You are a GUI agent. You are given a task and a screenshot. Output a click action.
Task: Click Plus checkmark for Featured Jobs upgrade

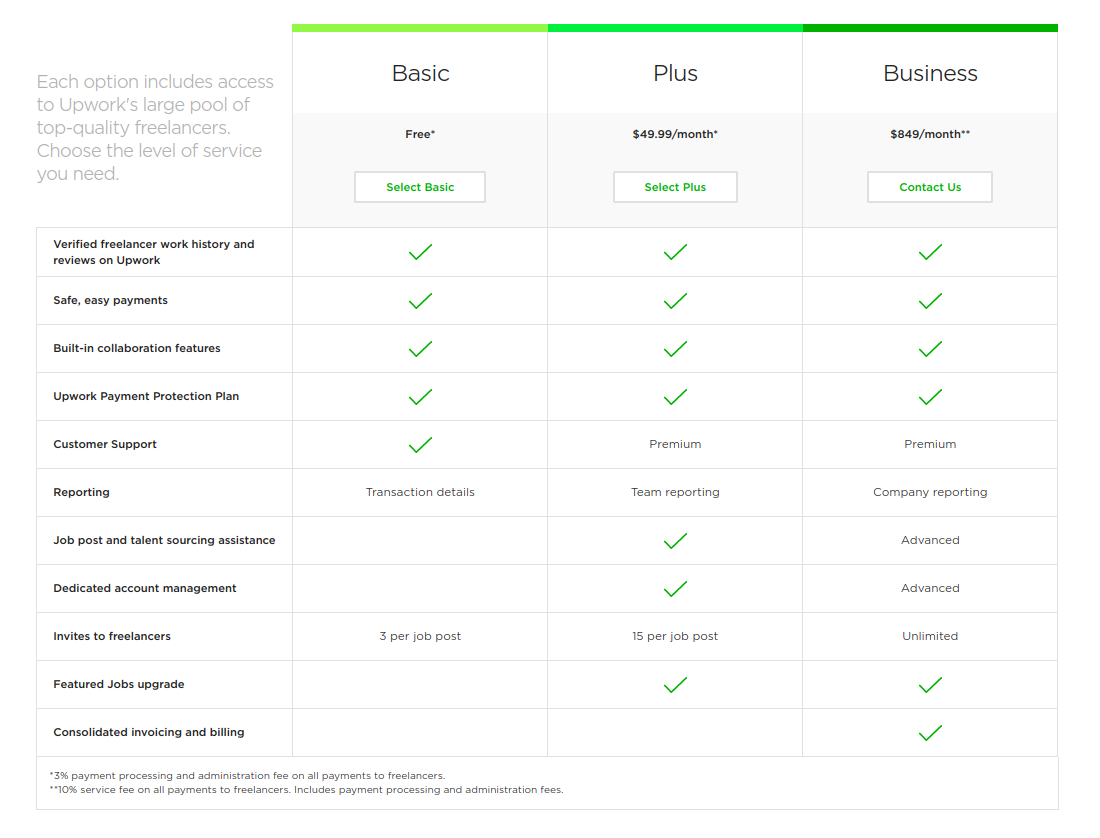pos(675,684)
